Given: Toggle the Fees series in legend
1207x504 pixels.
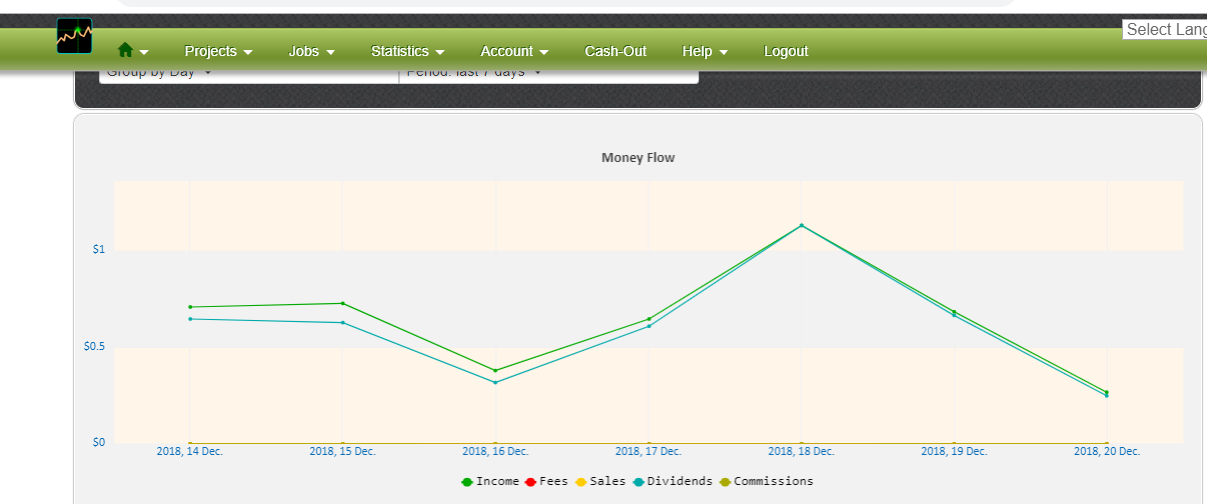Looking at the screenshot, I should pos(546,481).
